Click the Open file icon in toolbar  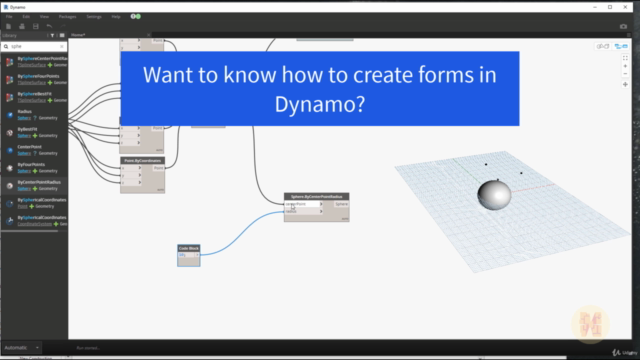click(22, 26)
